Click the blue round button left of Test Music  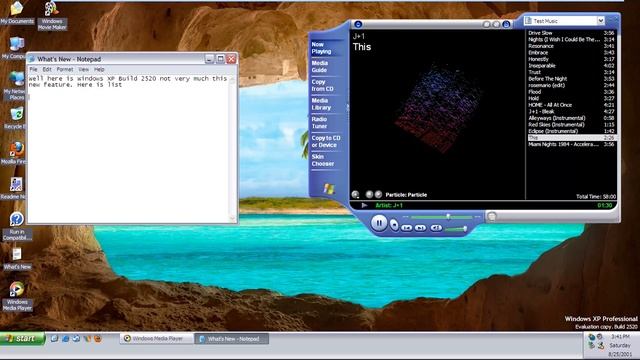coord(506,24)
